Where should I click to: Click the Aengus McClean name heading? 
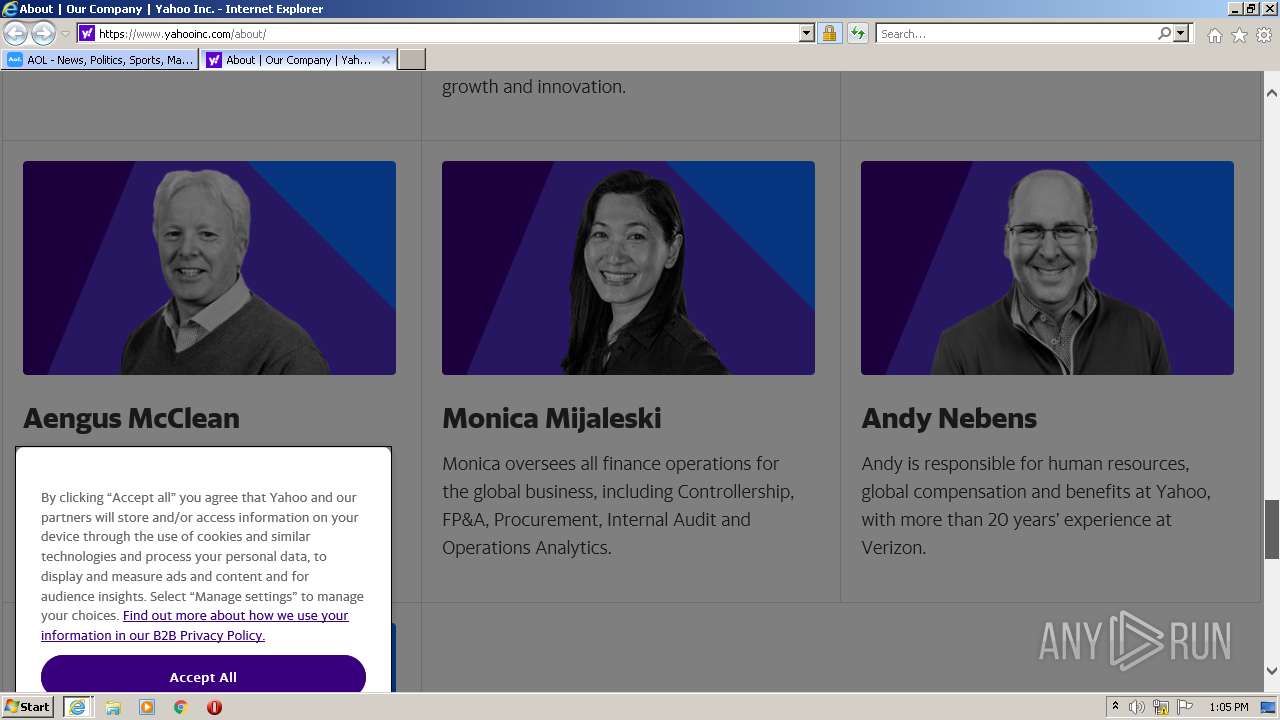point(131,418)
